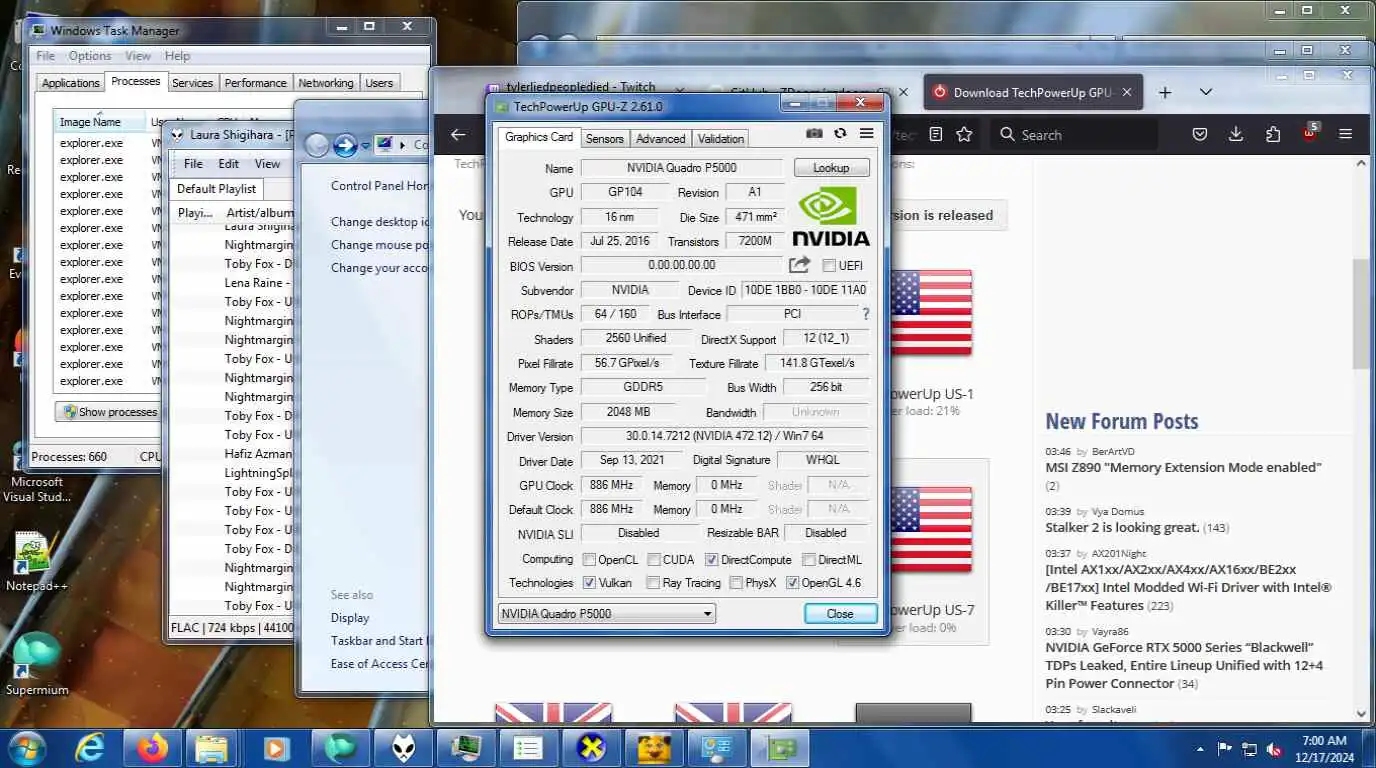Open MSI Z890 Memory Extension Mode post
This screenshot has height=768, width=1376.
(x=1183, y=467)
